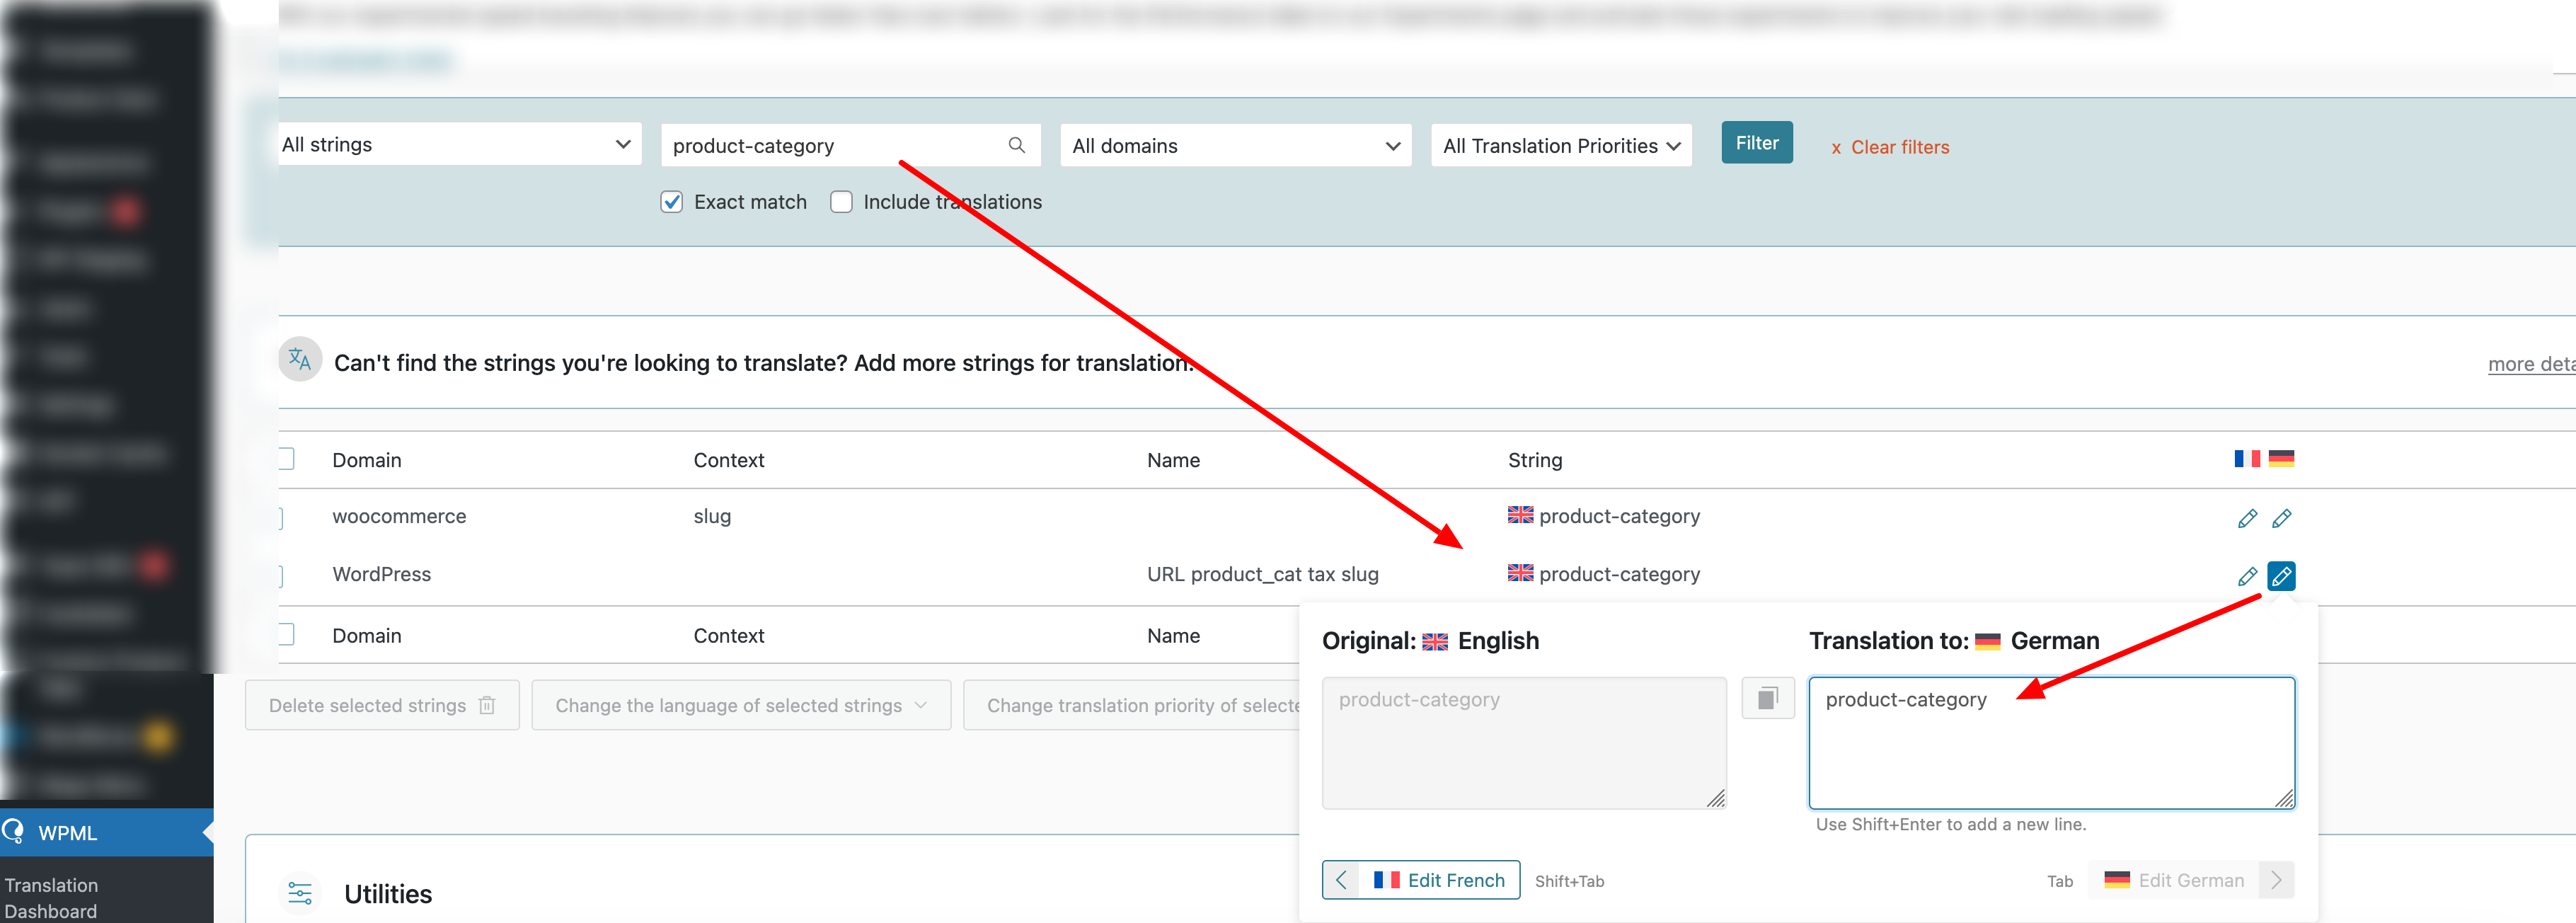
Task: Copy original text into translation field
Action: click(x=1767, y=698)
